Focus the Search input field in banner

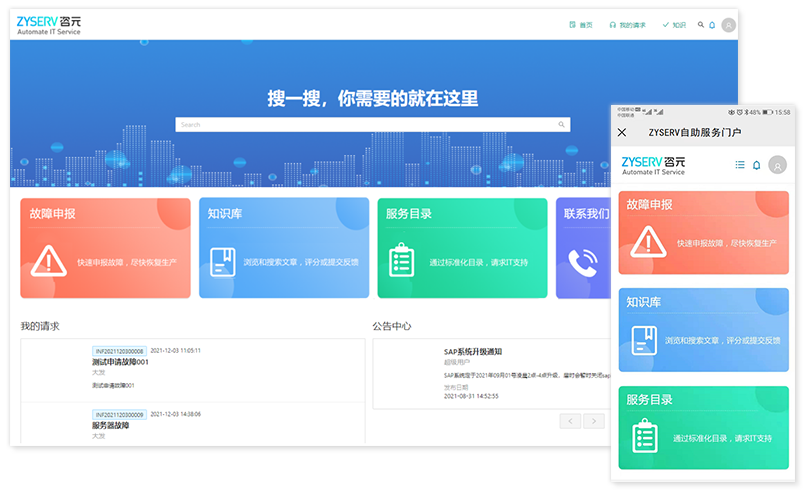(x=373, y=125)
